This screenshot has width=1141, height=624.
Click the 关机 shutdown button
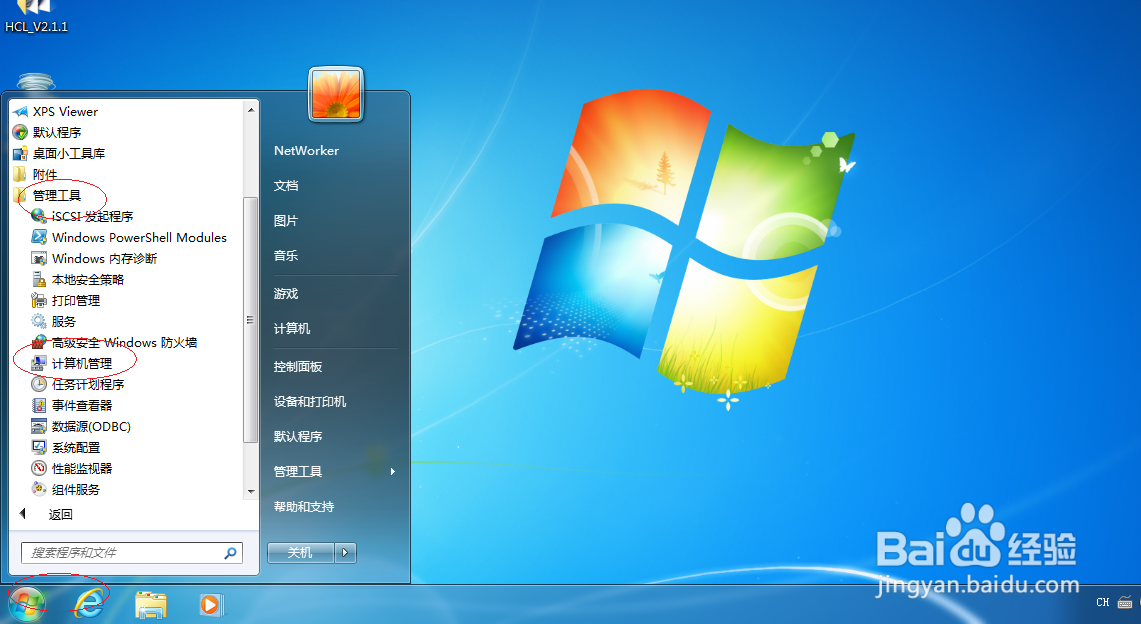[300, 553]
